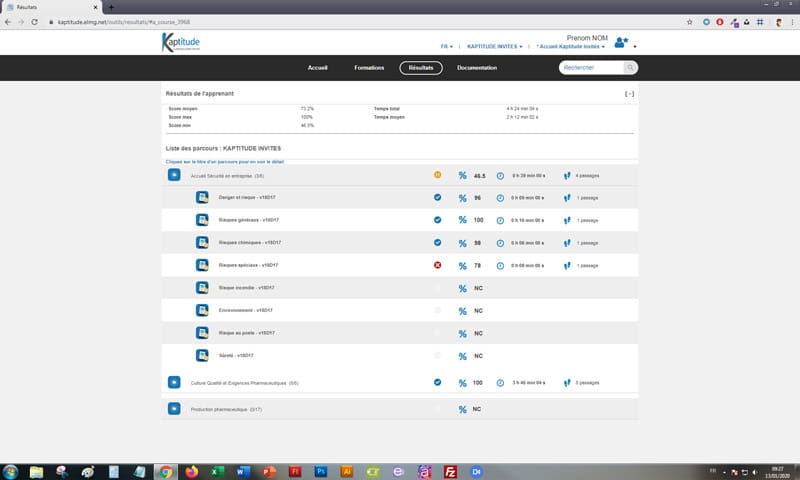
Task: Open Photoshop from the Windows taskbar
Action: 321,470
